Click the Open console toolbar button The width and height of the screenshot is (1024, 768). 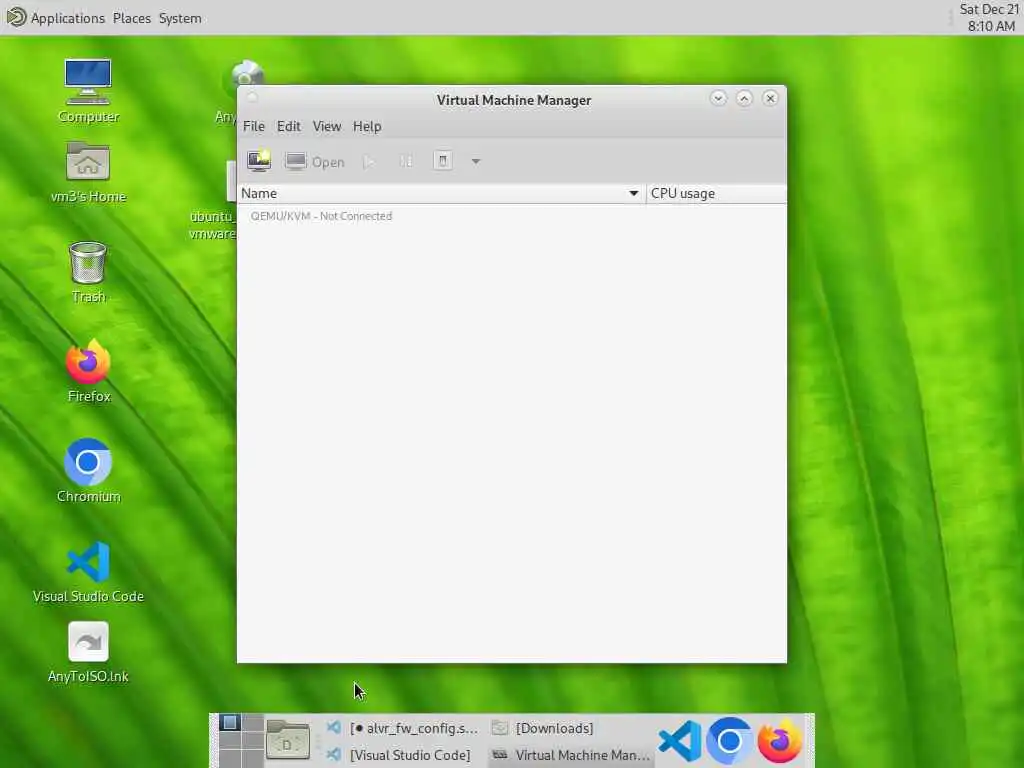tap(315, 161)
